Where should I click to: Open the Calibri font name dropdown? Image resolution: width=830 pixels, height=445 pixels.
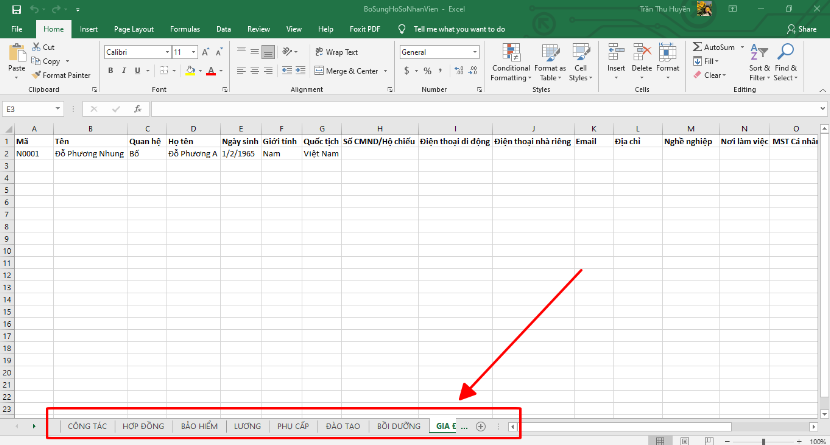tap(165, 52)
